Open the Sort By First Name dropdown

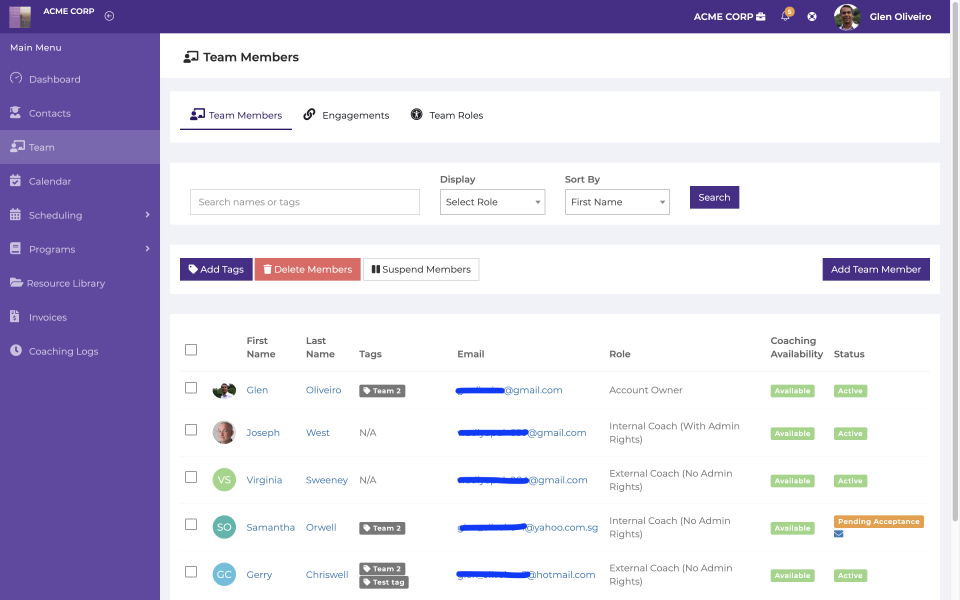[x=617, y=202]
